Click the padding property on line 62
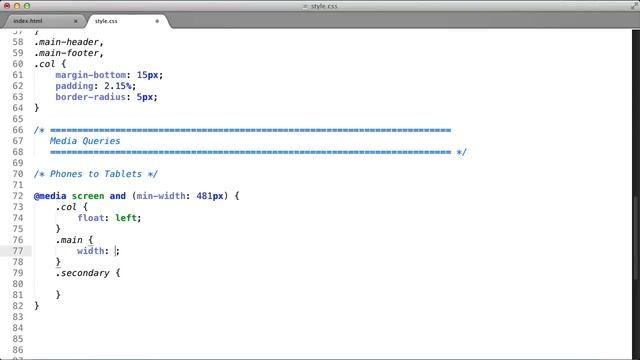 pos(74,86)
